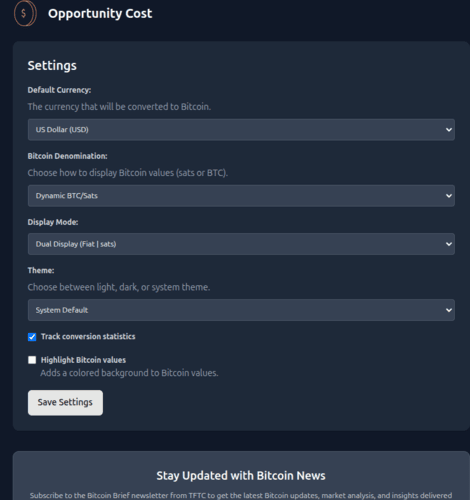Click the chevron arrow on Dual Display dropdown
Image resolution: width=470 pixels, height=500 pixels.
[x=449, y=244]
